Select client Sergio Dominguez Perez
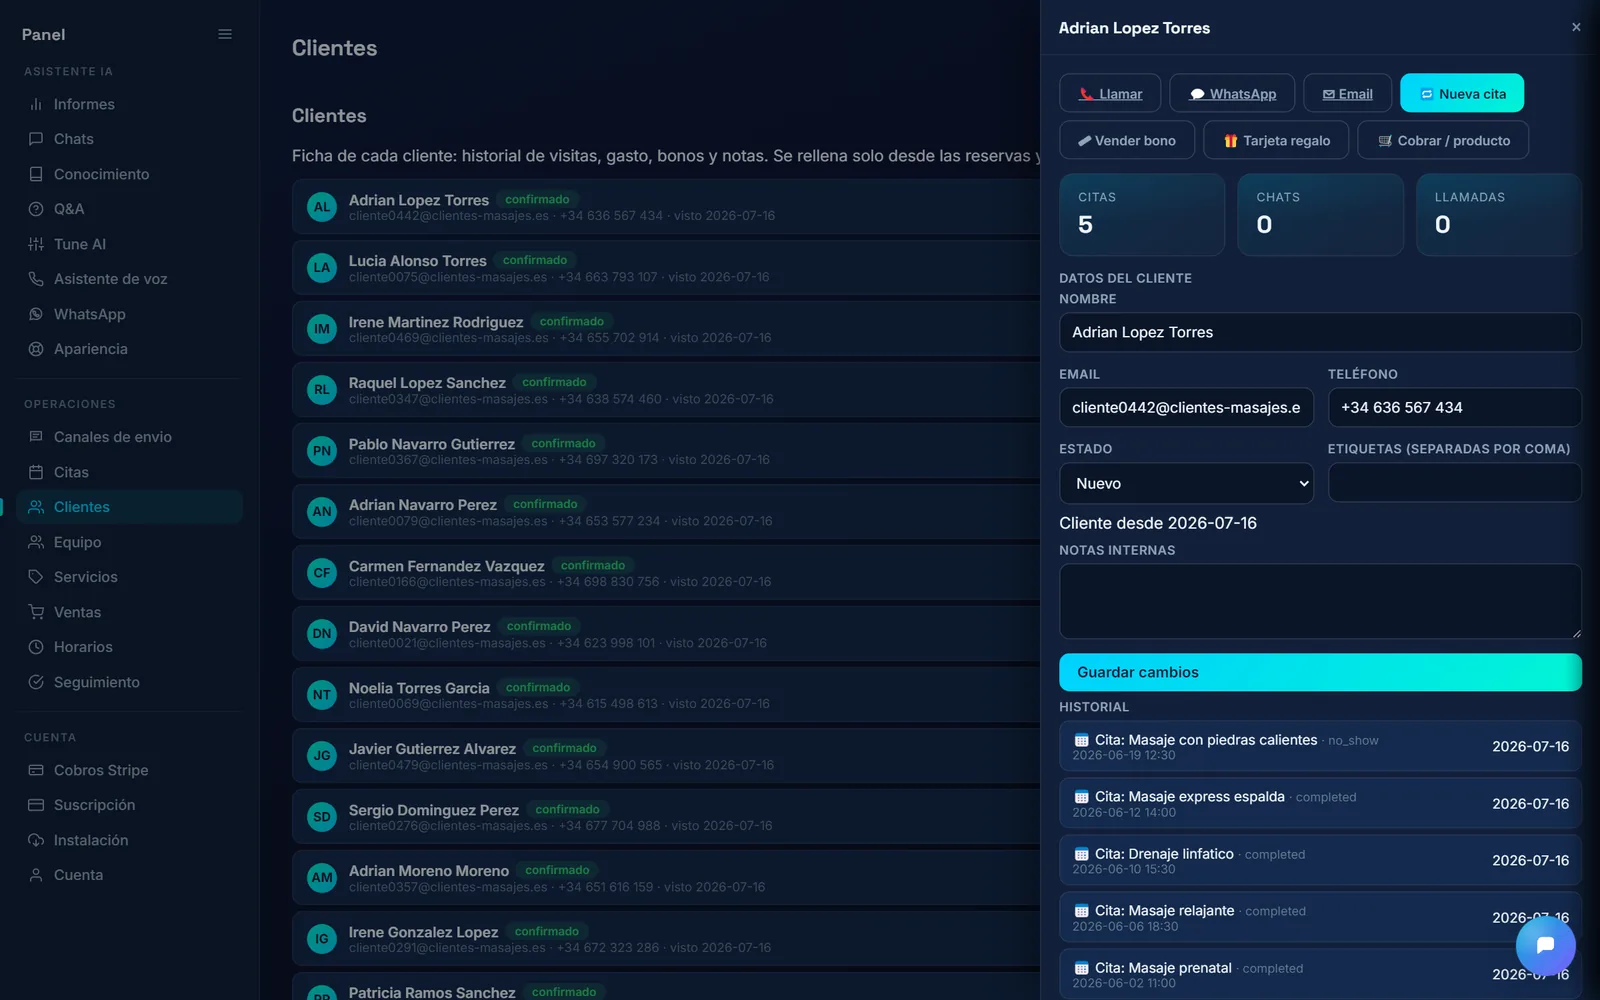This screenshot has height=1000, width=1600. tap(666, 817)
